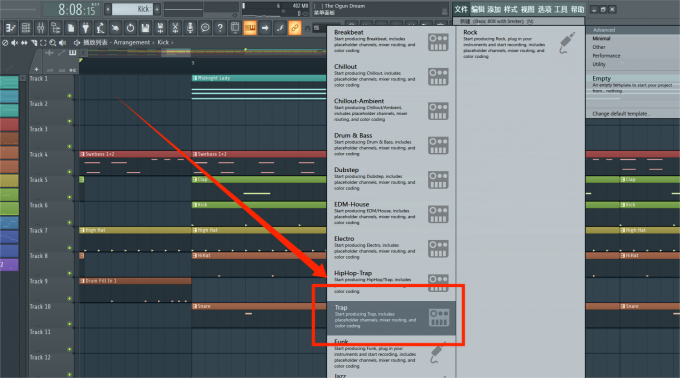Click the plus button beside Kick pattern
Viewport: 680px width, 378px height.
pos(157,9)
